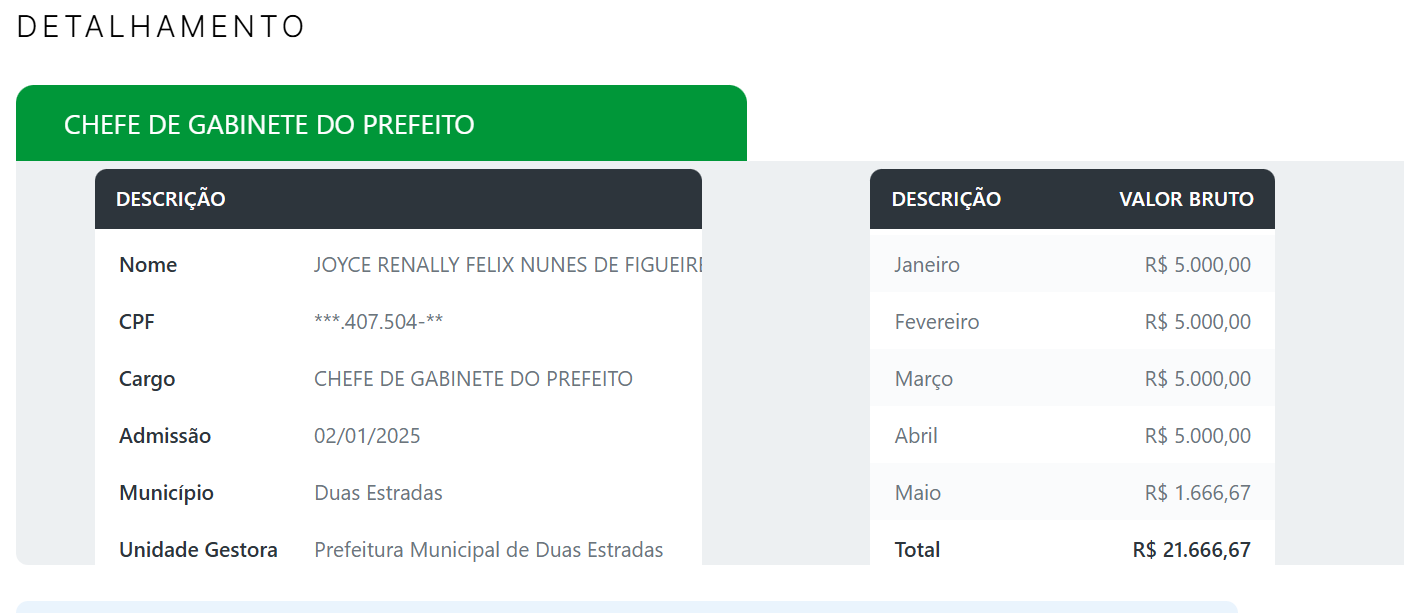Click the Abril month label

tap(916, 436)
